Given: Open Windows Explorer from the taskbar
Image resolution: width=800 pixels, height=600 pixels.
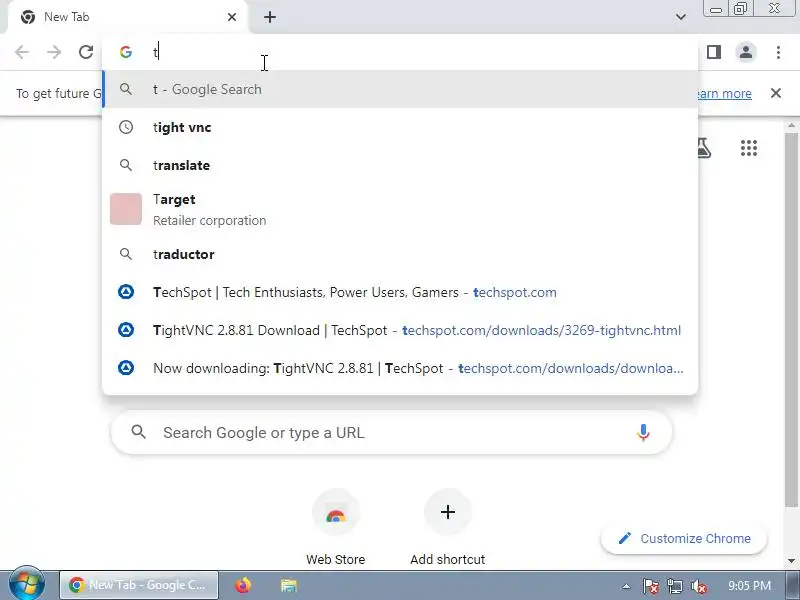Looking at the screenshot, I should tap(289, 585).
